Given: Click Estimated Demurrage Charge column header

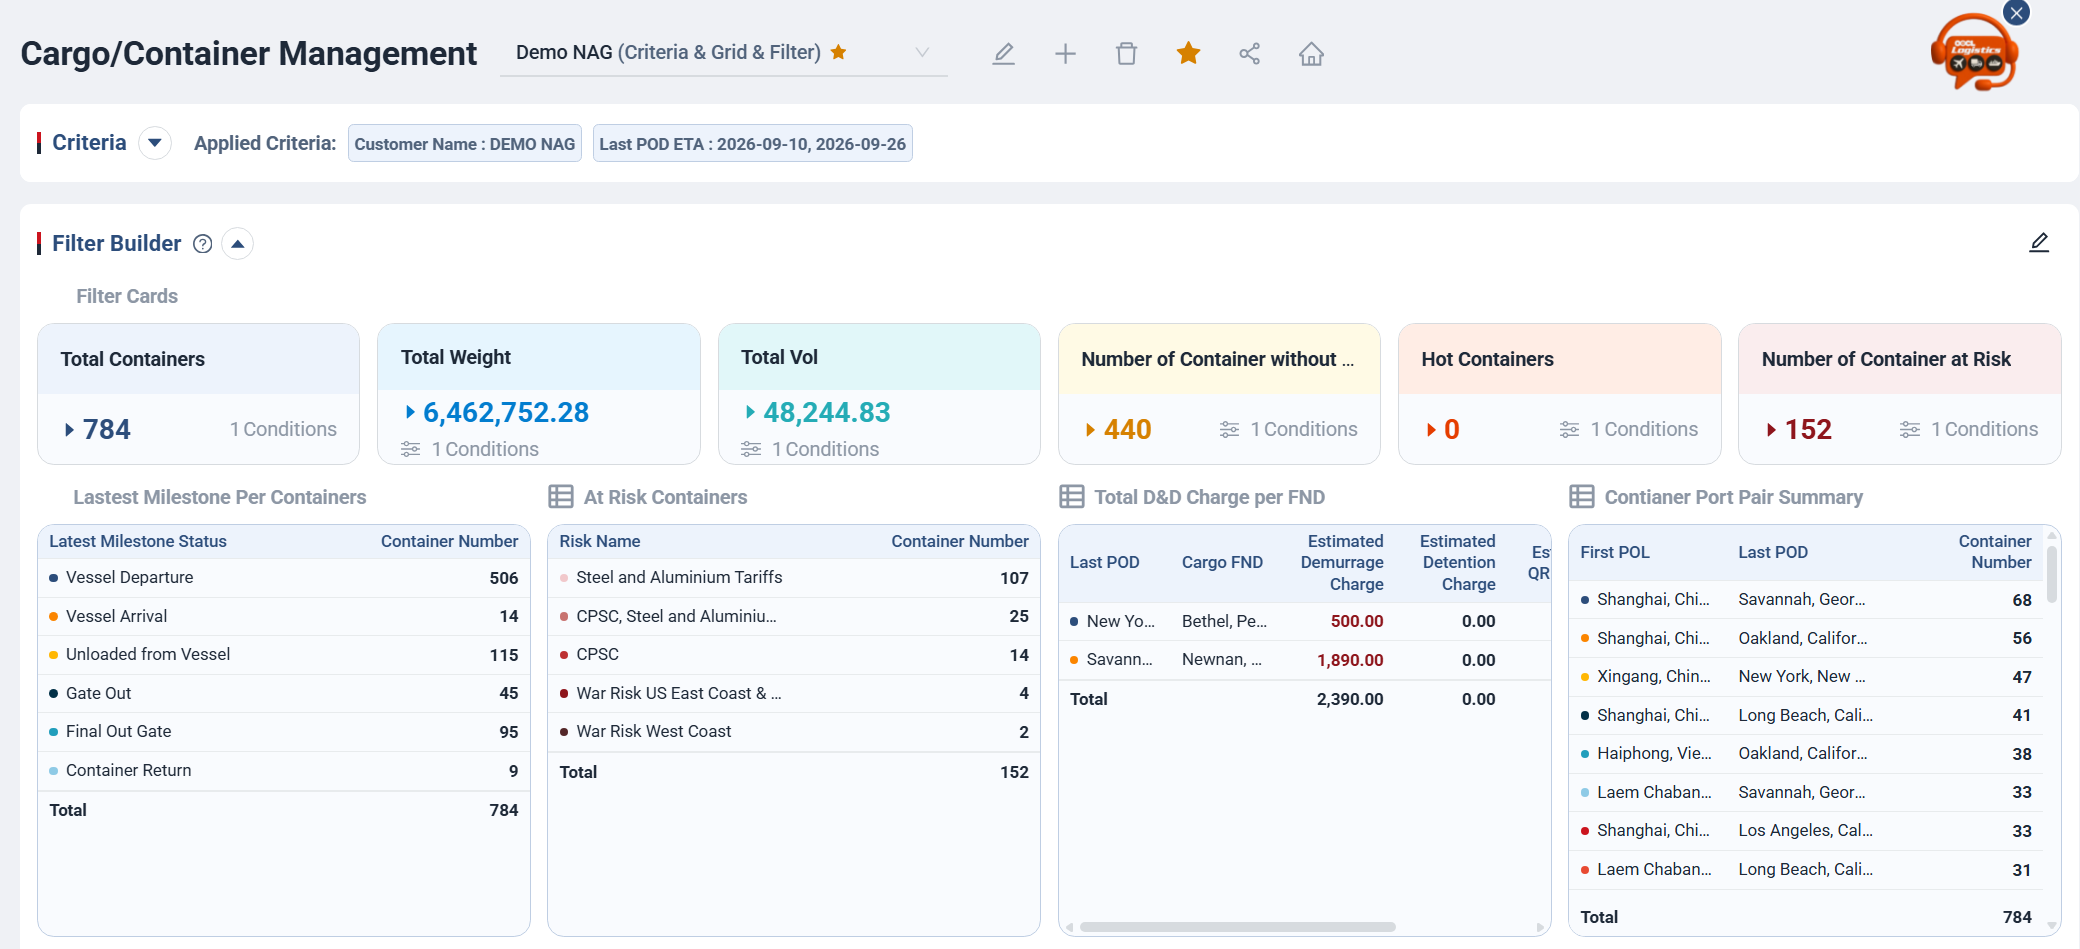Looking at the screenshot, I should pyautogui.click(x=1342, y=562).
